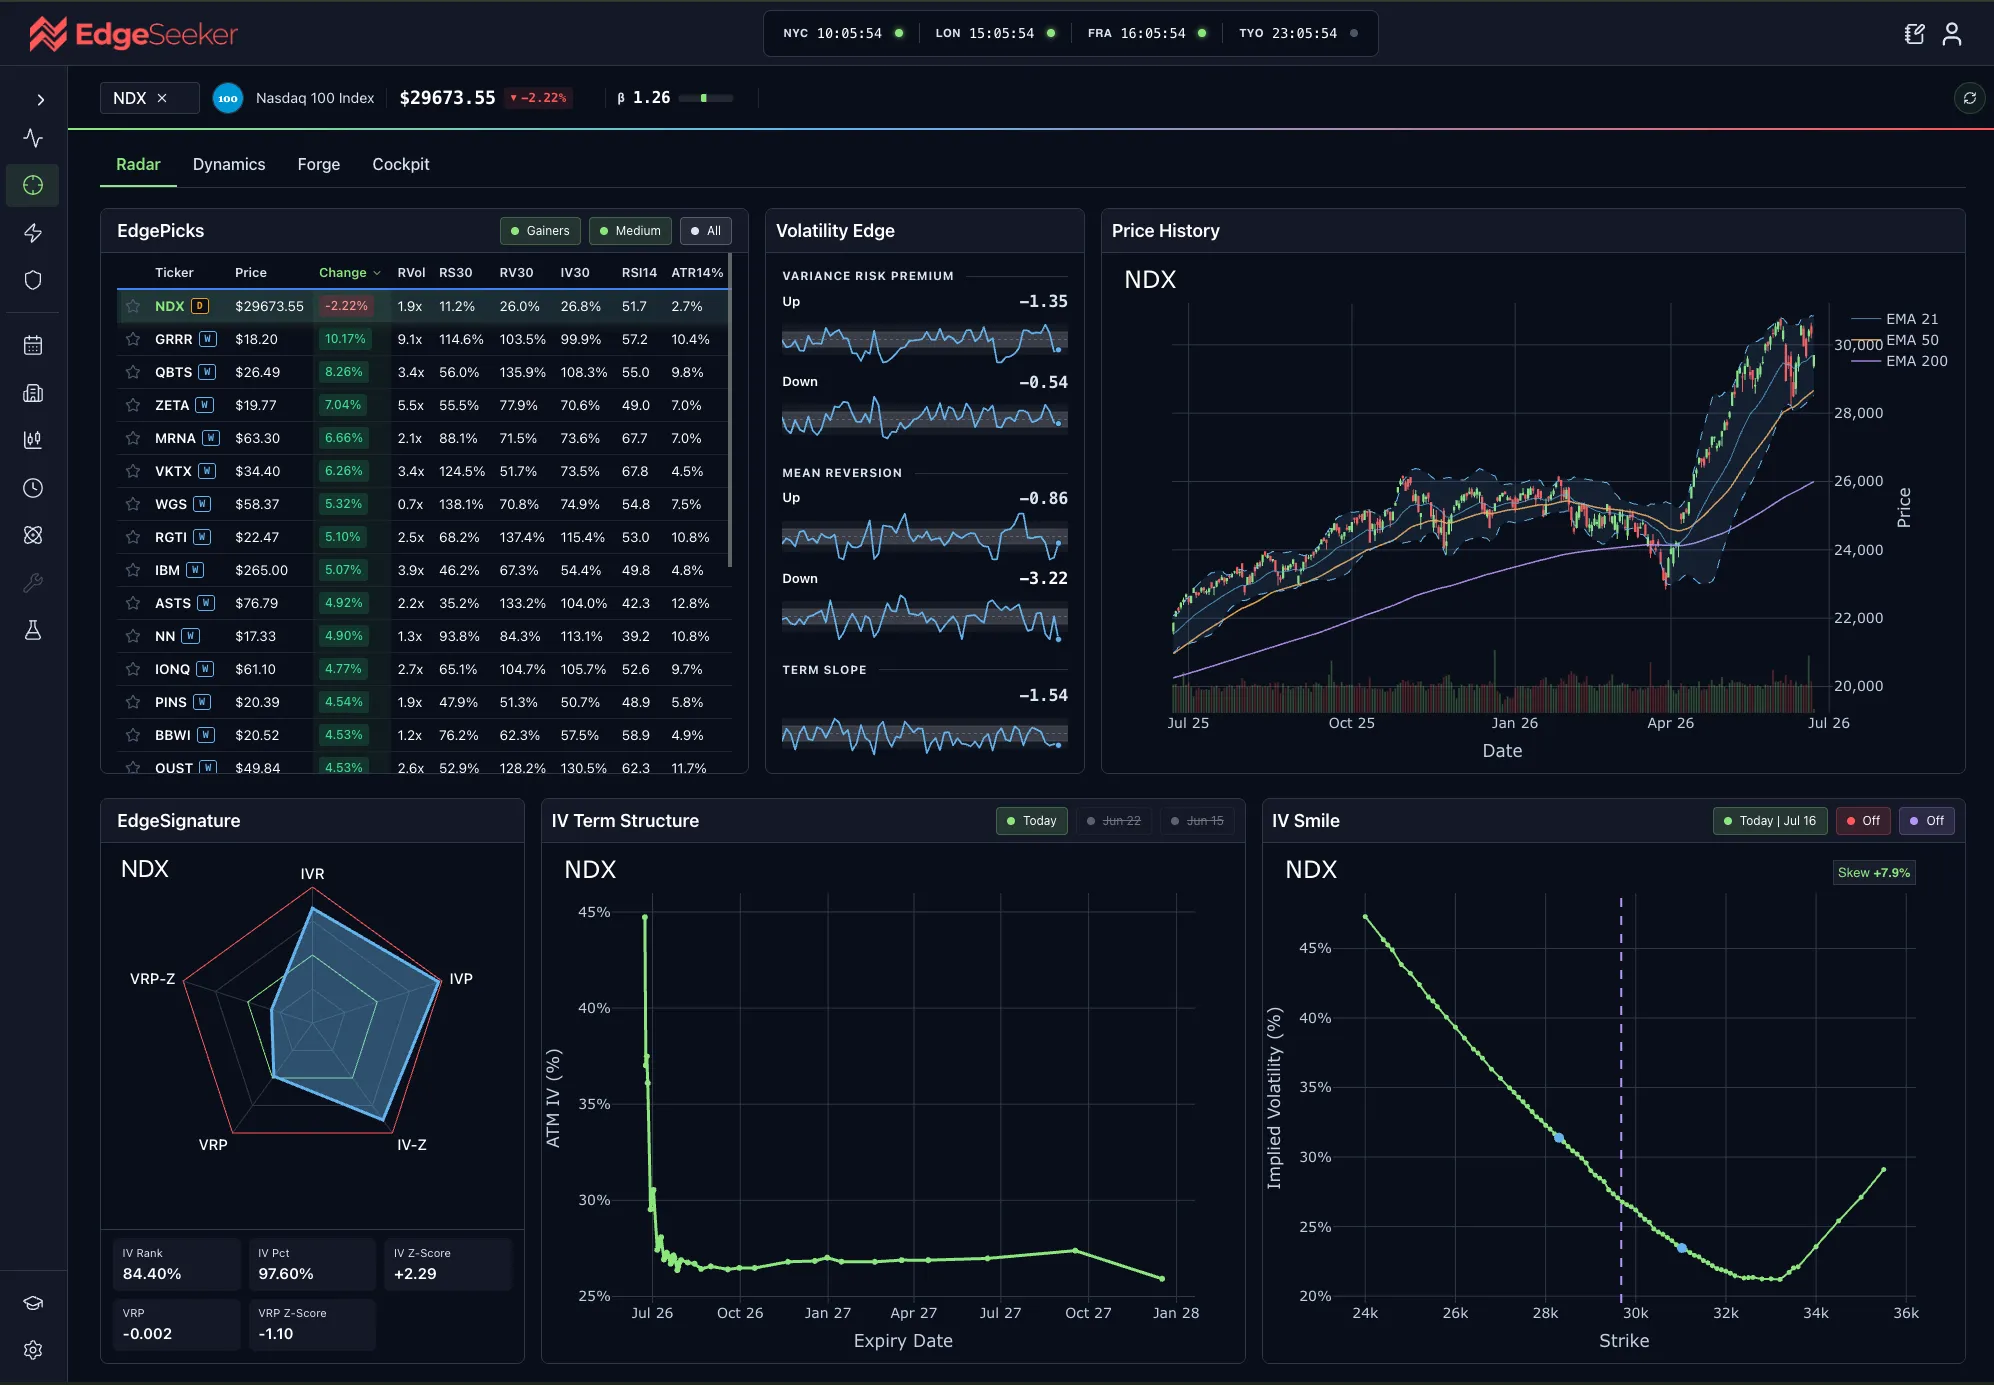Toggle EMA 21 legend entry
The height and width of the screenshot is (1385, 1994).
[1895, 319]
